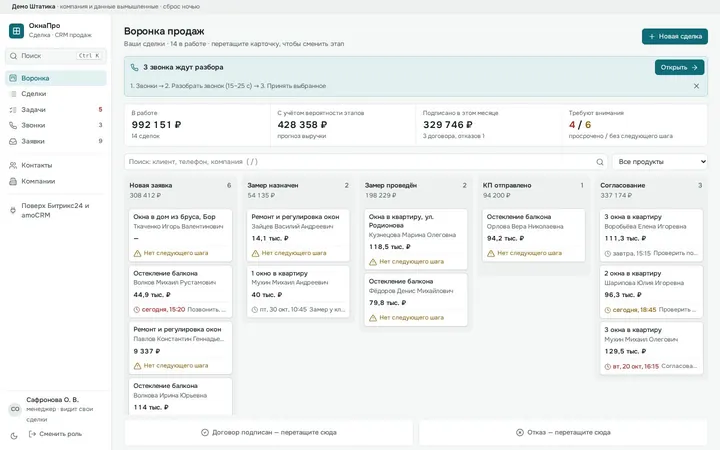Click the CO user avatar
Image resolution: width=720 pixels, height=450 pixels.
tap(15, 409)
